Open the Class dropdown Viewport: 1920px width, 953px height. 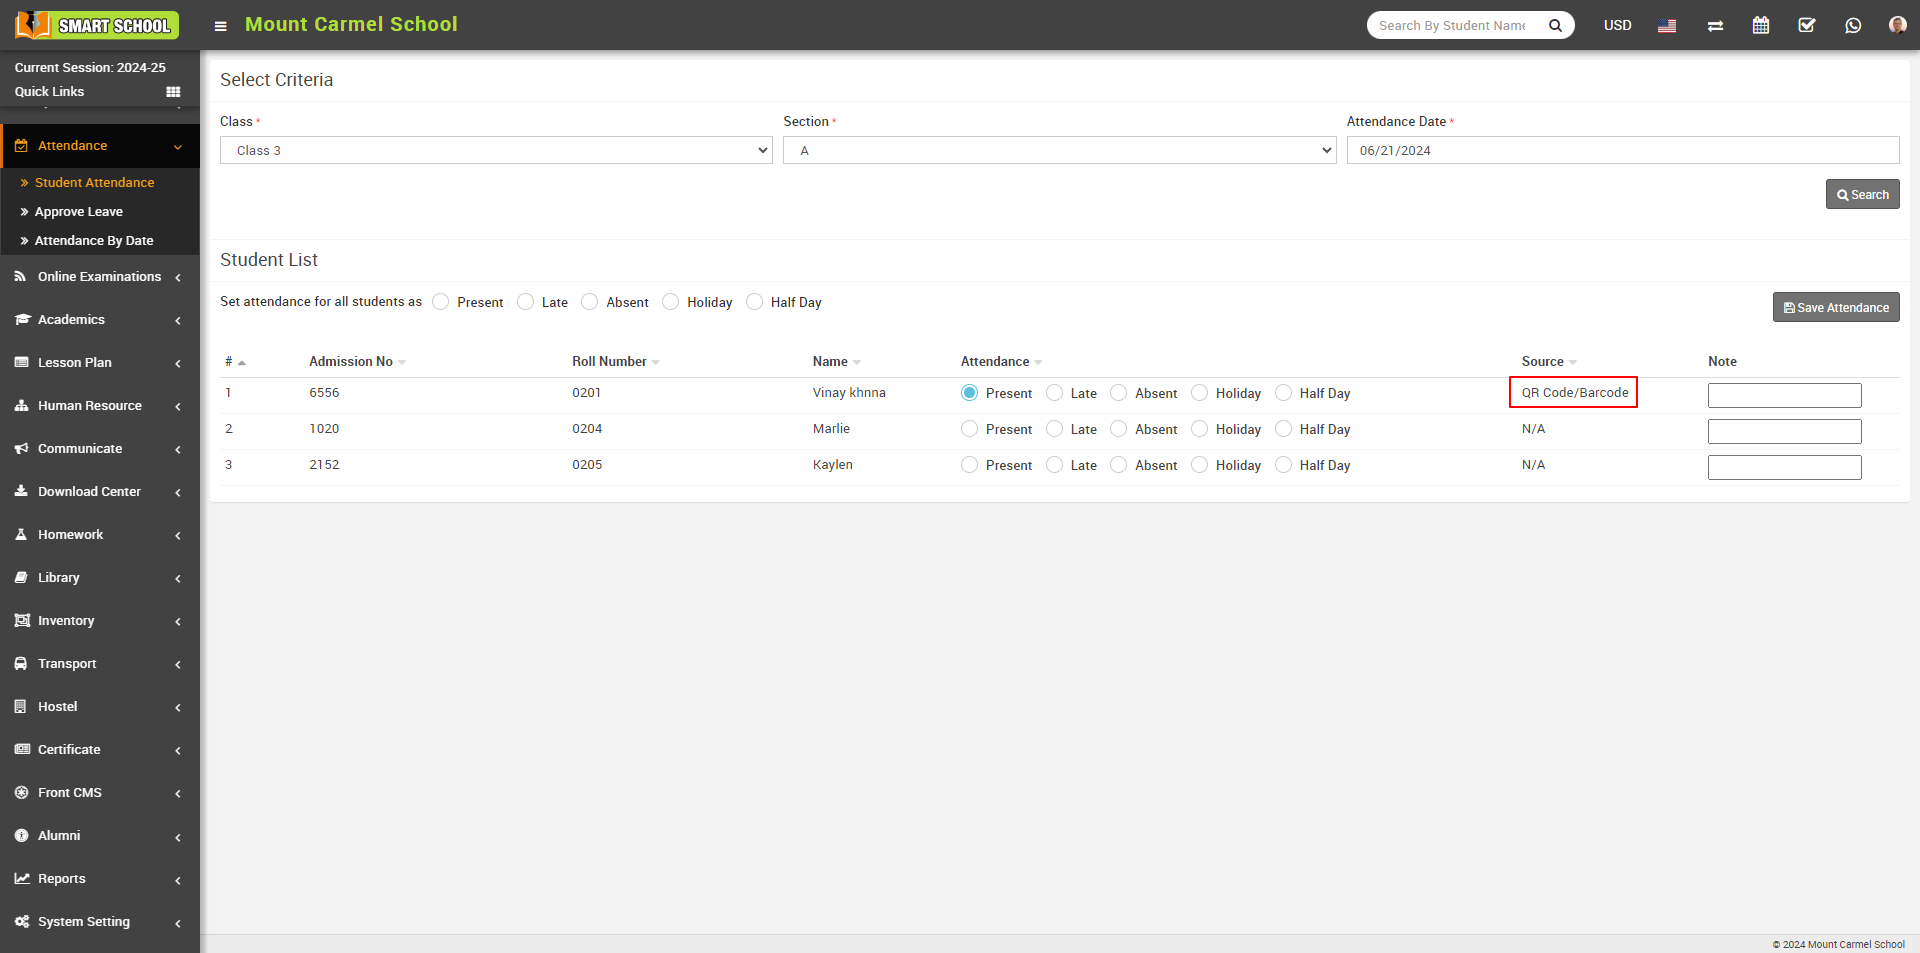click(495, 150)
